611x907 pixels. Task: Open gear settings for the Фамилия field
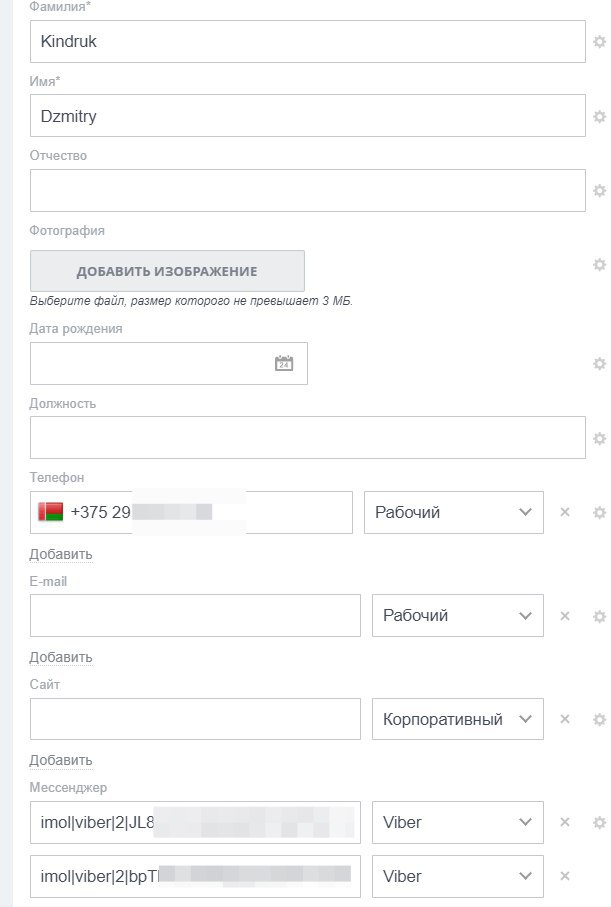[x=599, y=42]
